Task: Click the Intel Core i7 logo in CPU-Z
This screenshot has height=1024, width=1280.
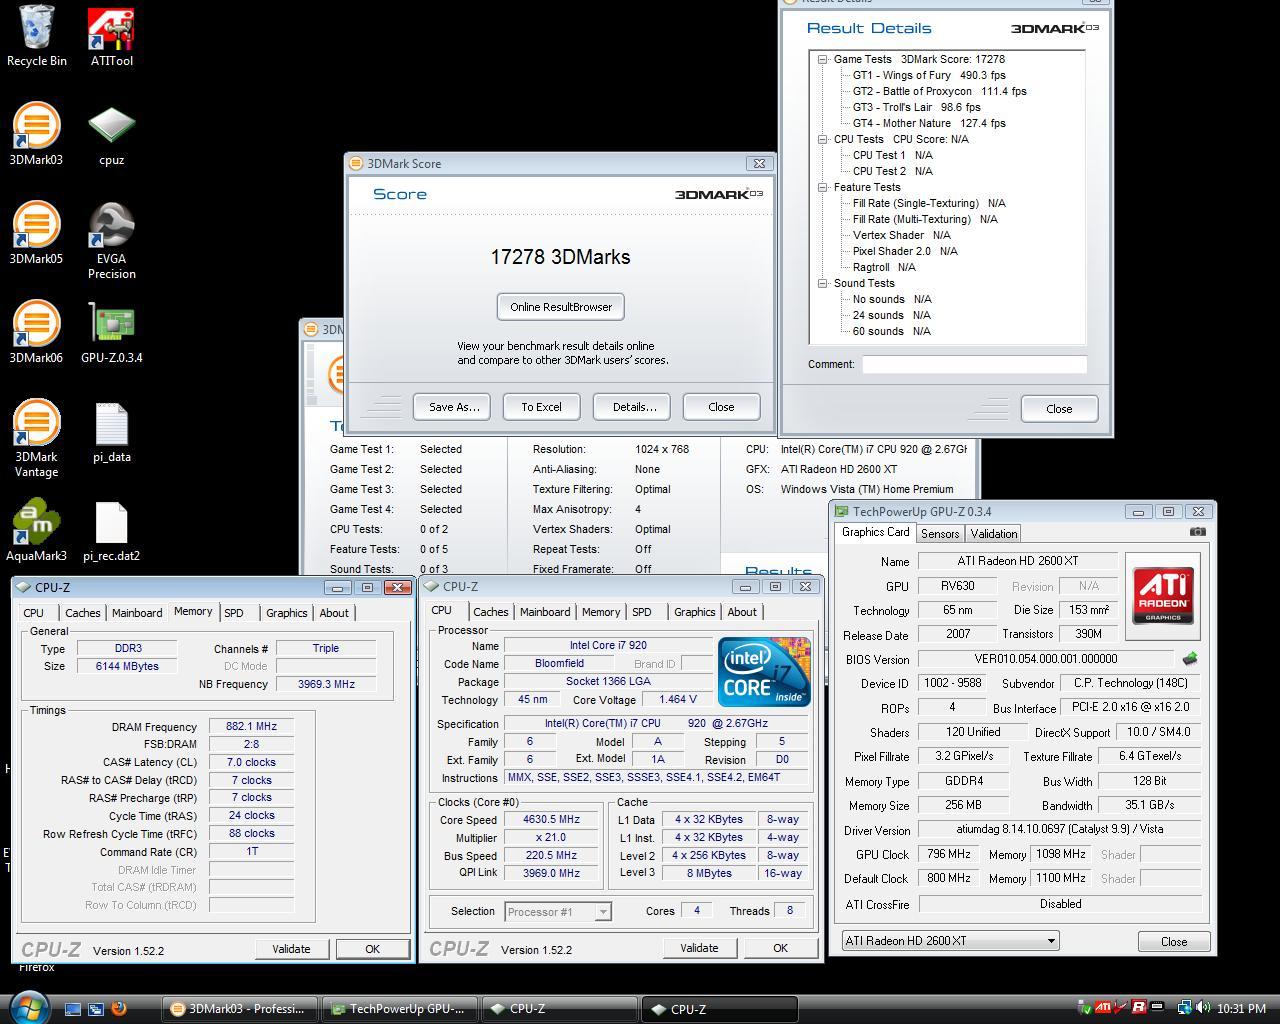Action: pyautogui.click(x=764, y=672)
